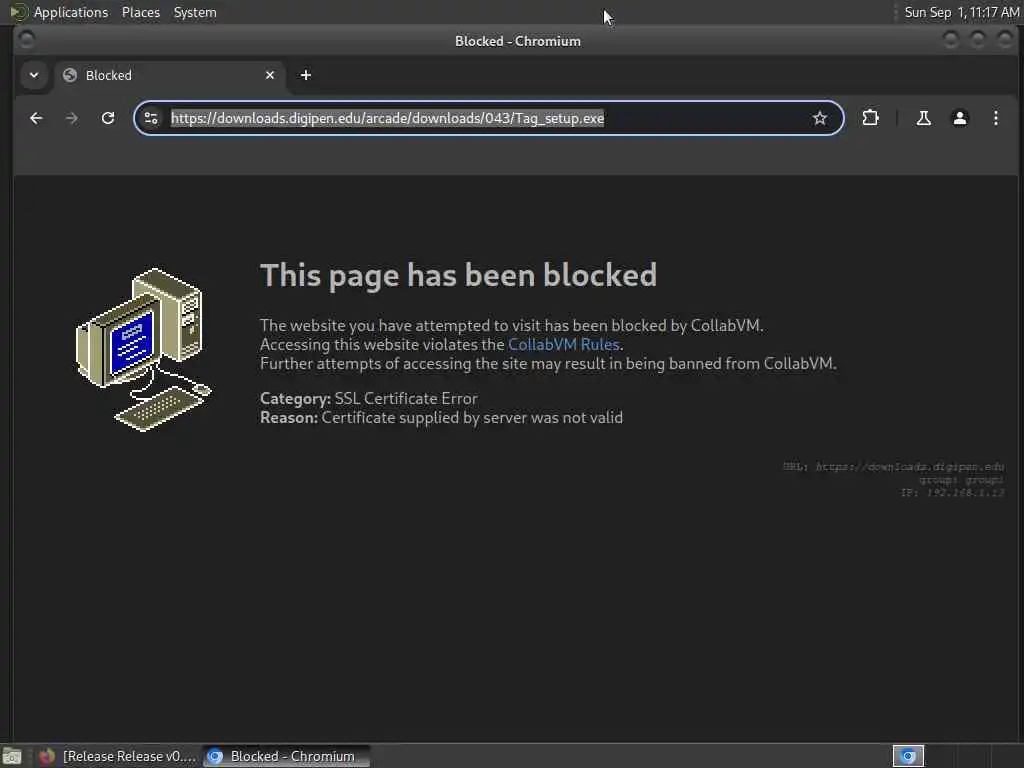Select the Blocked tab
1024x768 pixels.
coord(170,75)
